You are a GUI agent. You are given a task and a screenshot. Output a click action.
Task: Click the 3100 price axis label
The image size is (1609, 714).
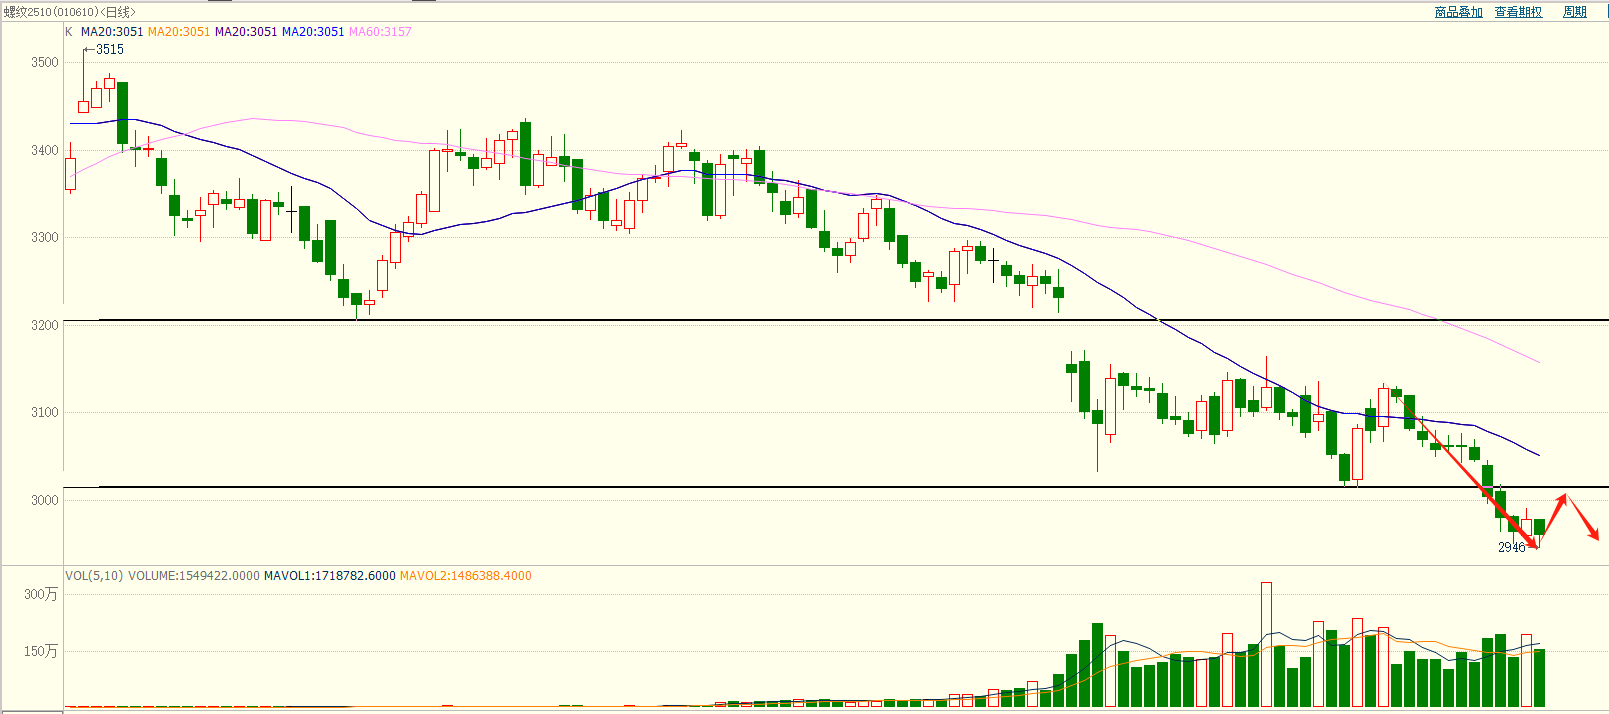(x=45, y=412)
